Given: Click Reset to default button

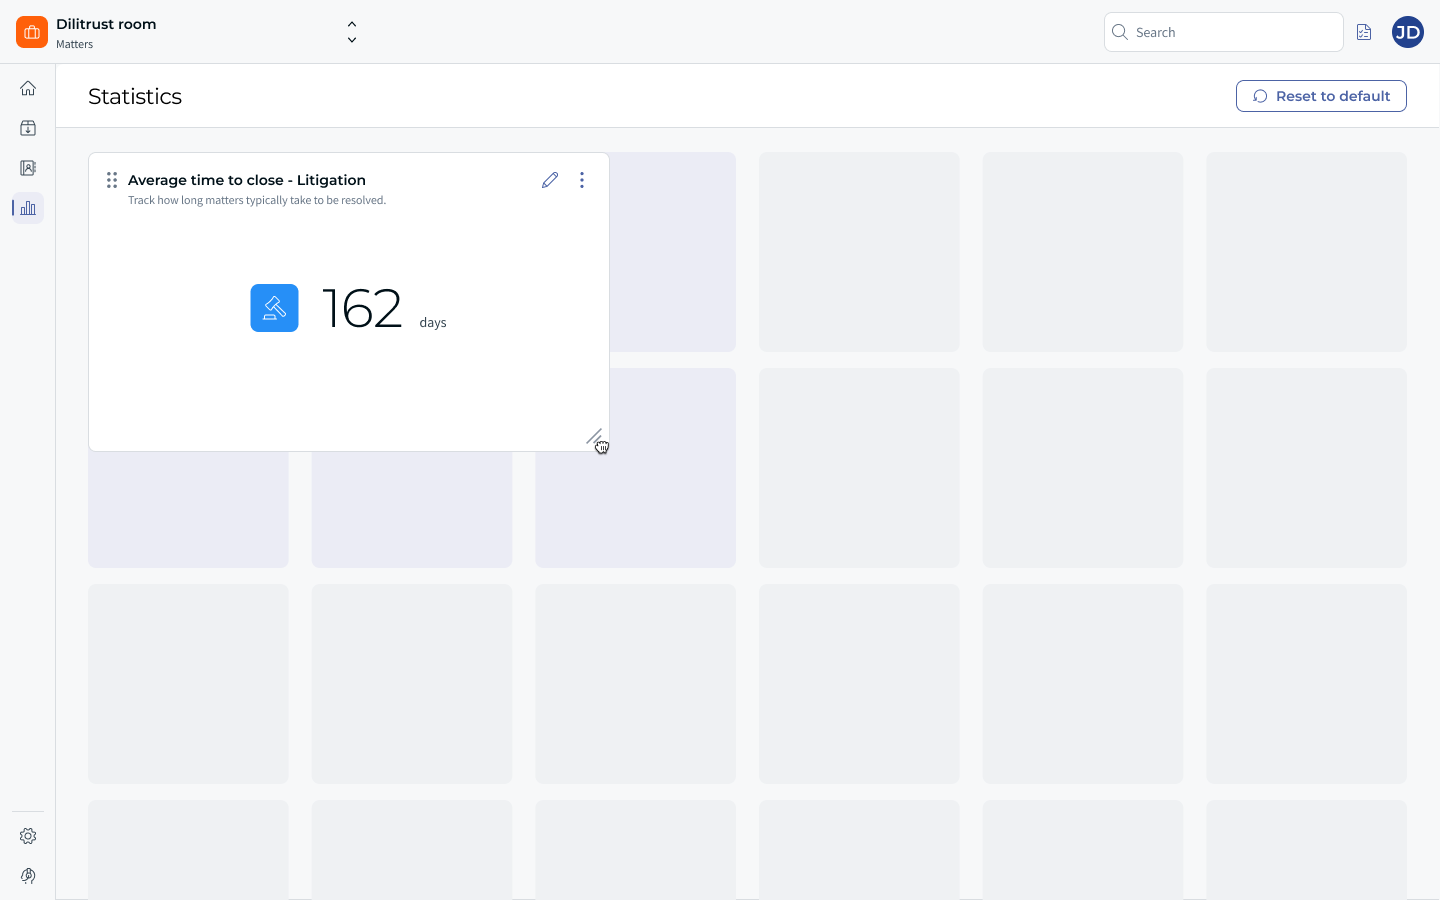Looking at the screenshot, I should point(1321,96).
